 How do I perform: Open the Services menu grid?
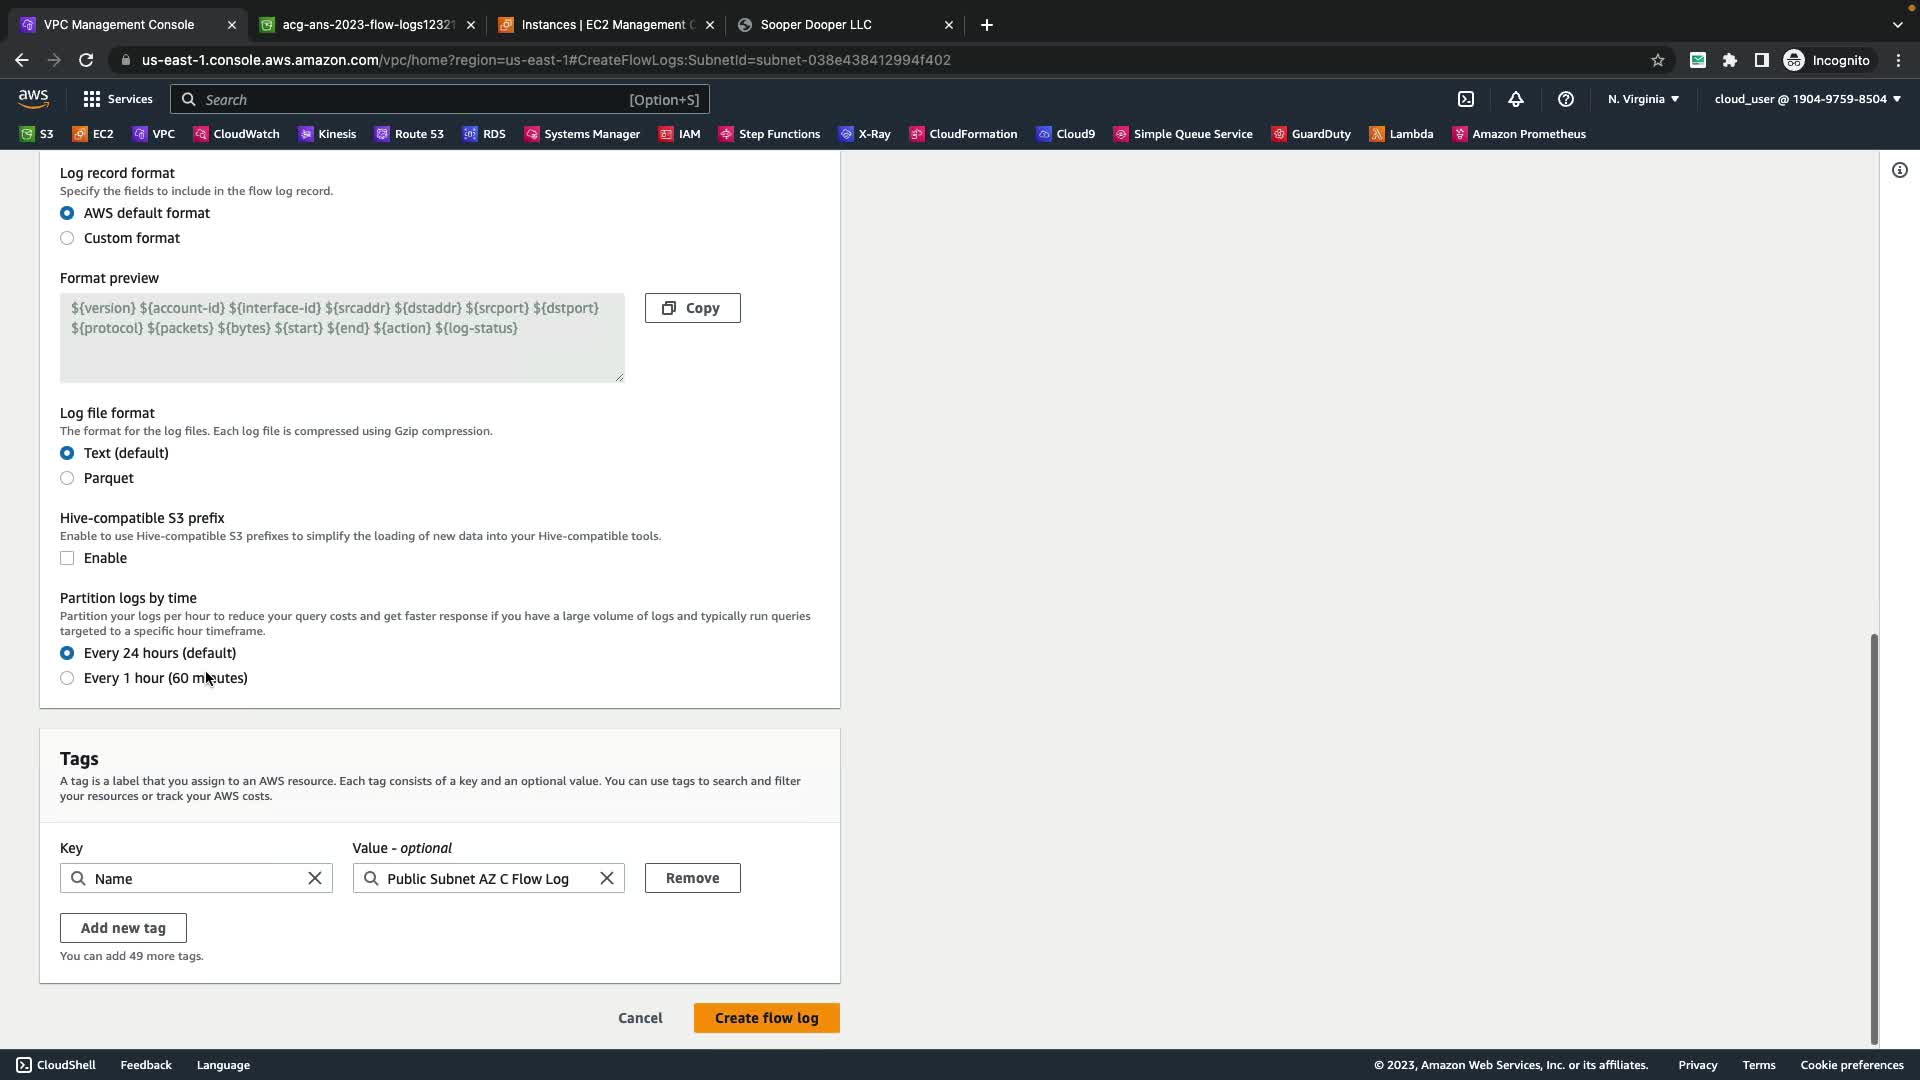pyautogui.click(x=118, y=99)
